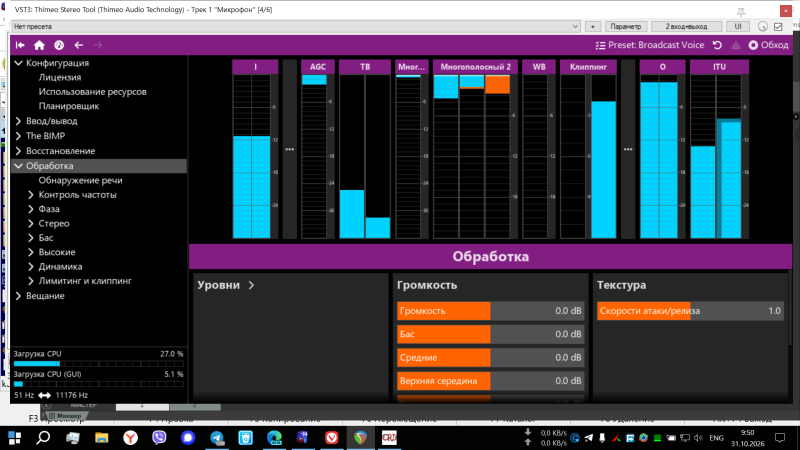The height and width of the screenshot is (450, 800).
Task: Click the Параметр button
Action: click(626, 27)
